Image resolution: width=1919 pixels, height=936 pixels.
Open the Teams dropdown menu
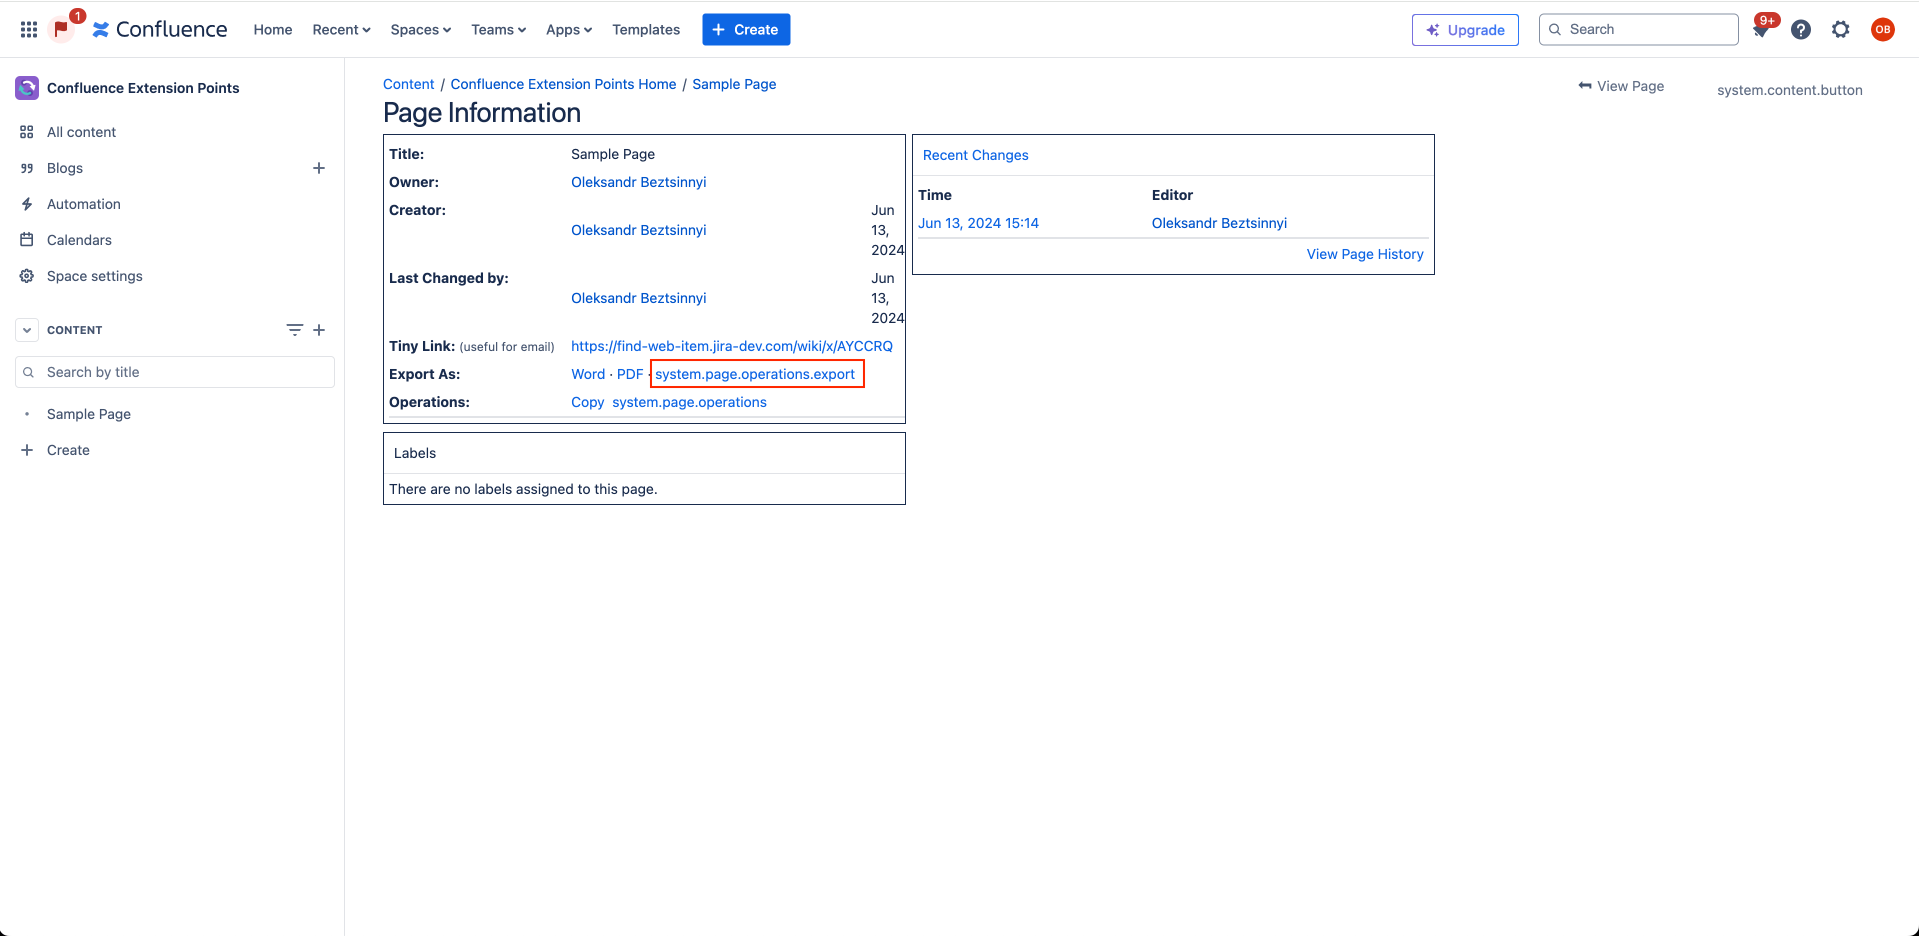pyautogui.click(x=498, y=30)
